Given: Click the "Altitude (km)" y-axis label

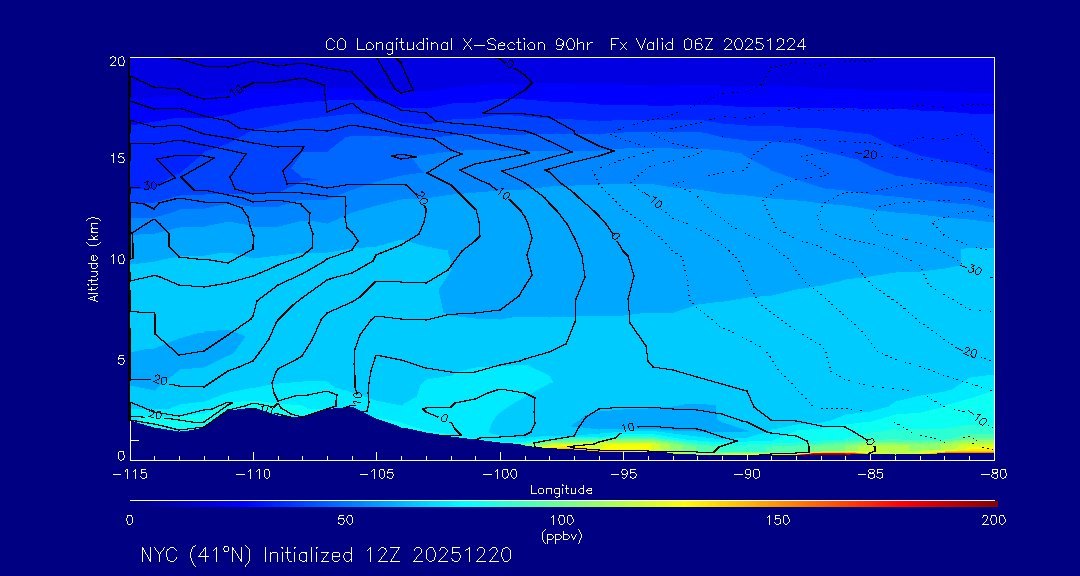Looking at the screenshot, I should (93, 258).
